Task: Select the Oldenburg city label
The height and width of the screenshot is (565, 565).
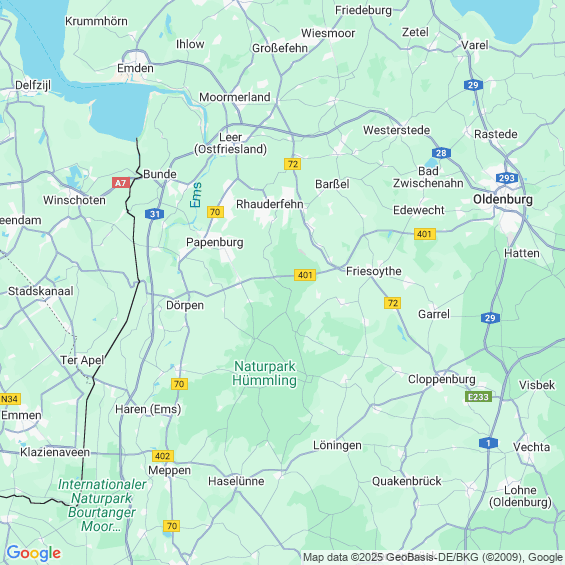Action: (x=503, y=199)
